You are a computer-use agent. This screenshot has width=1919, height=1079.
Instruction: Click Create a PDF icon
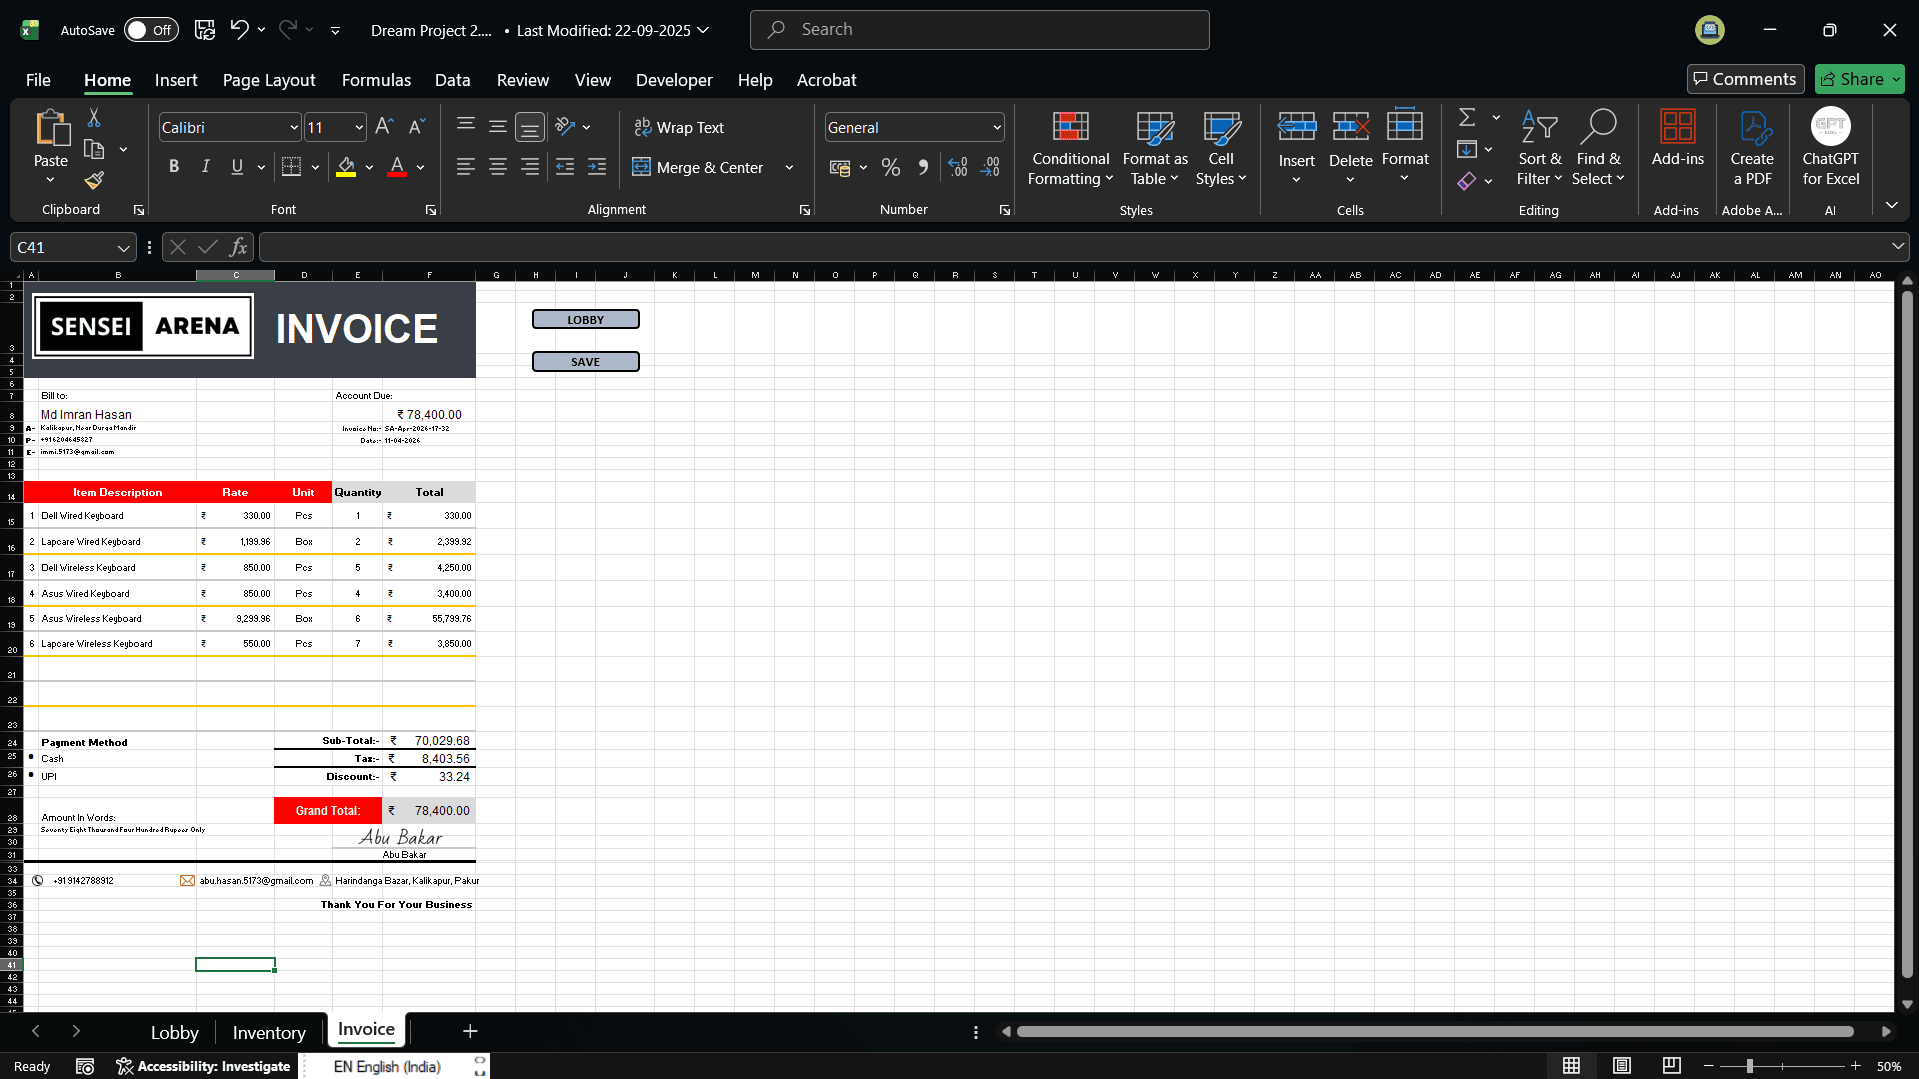tap(1752, 147)
